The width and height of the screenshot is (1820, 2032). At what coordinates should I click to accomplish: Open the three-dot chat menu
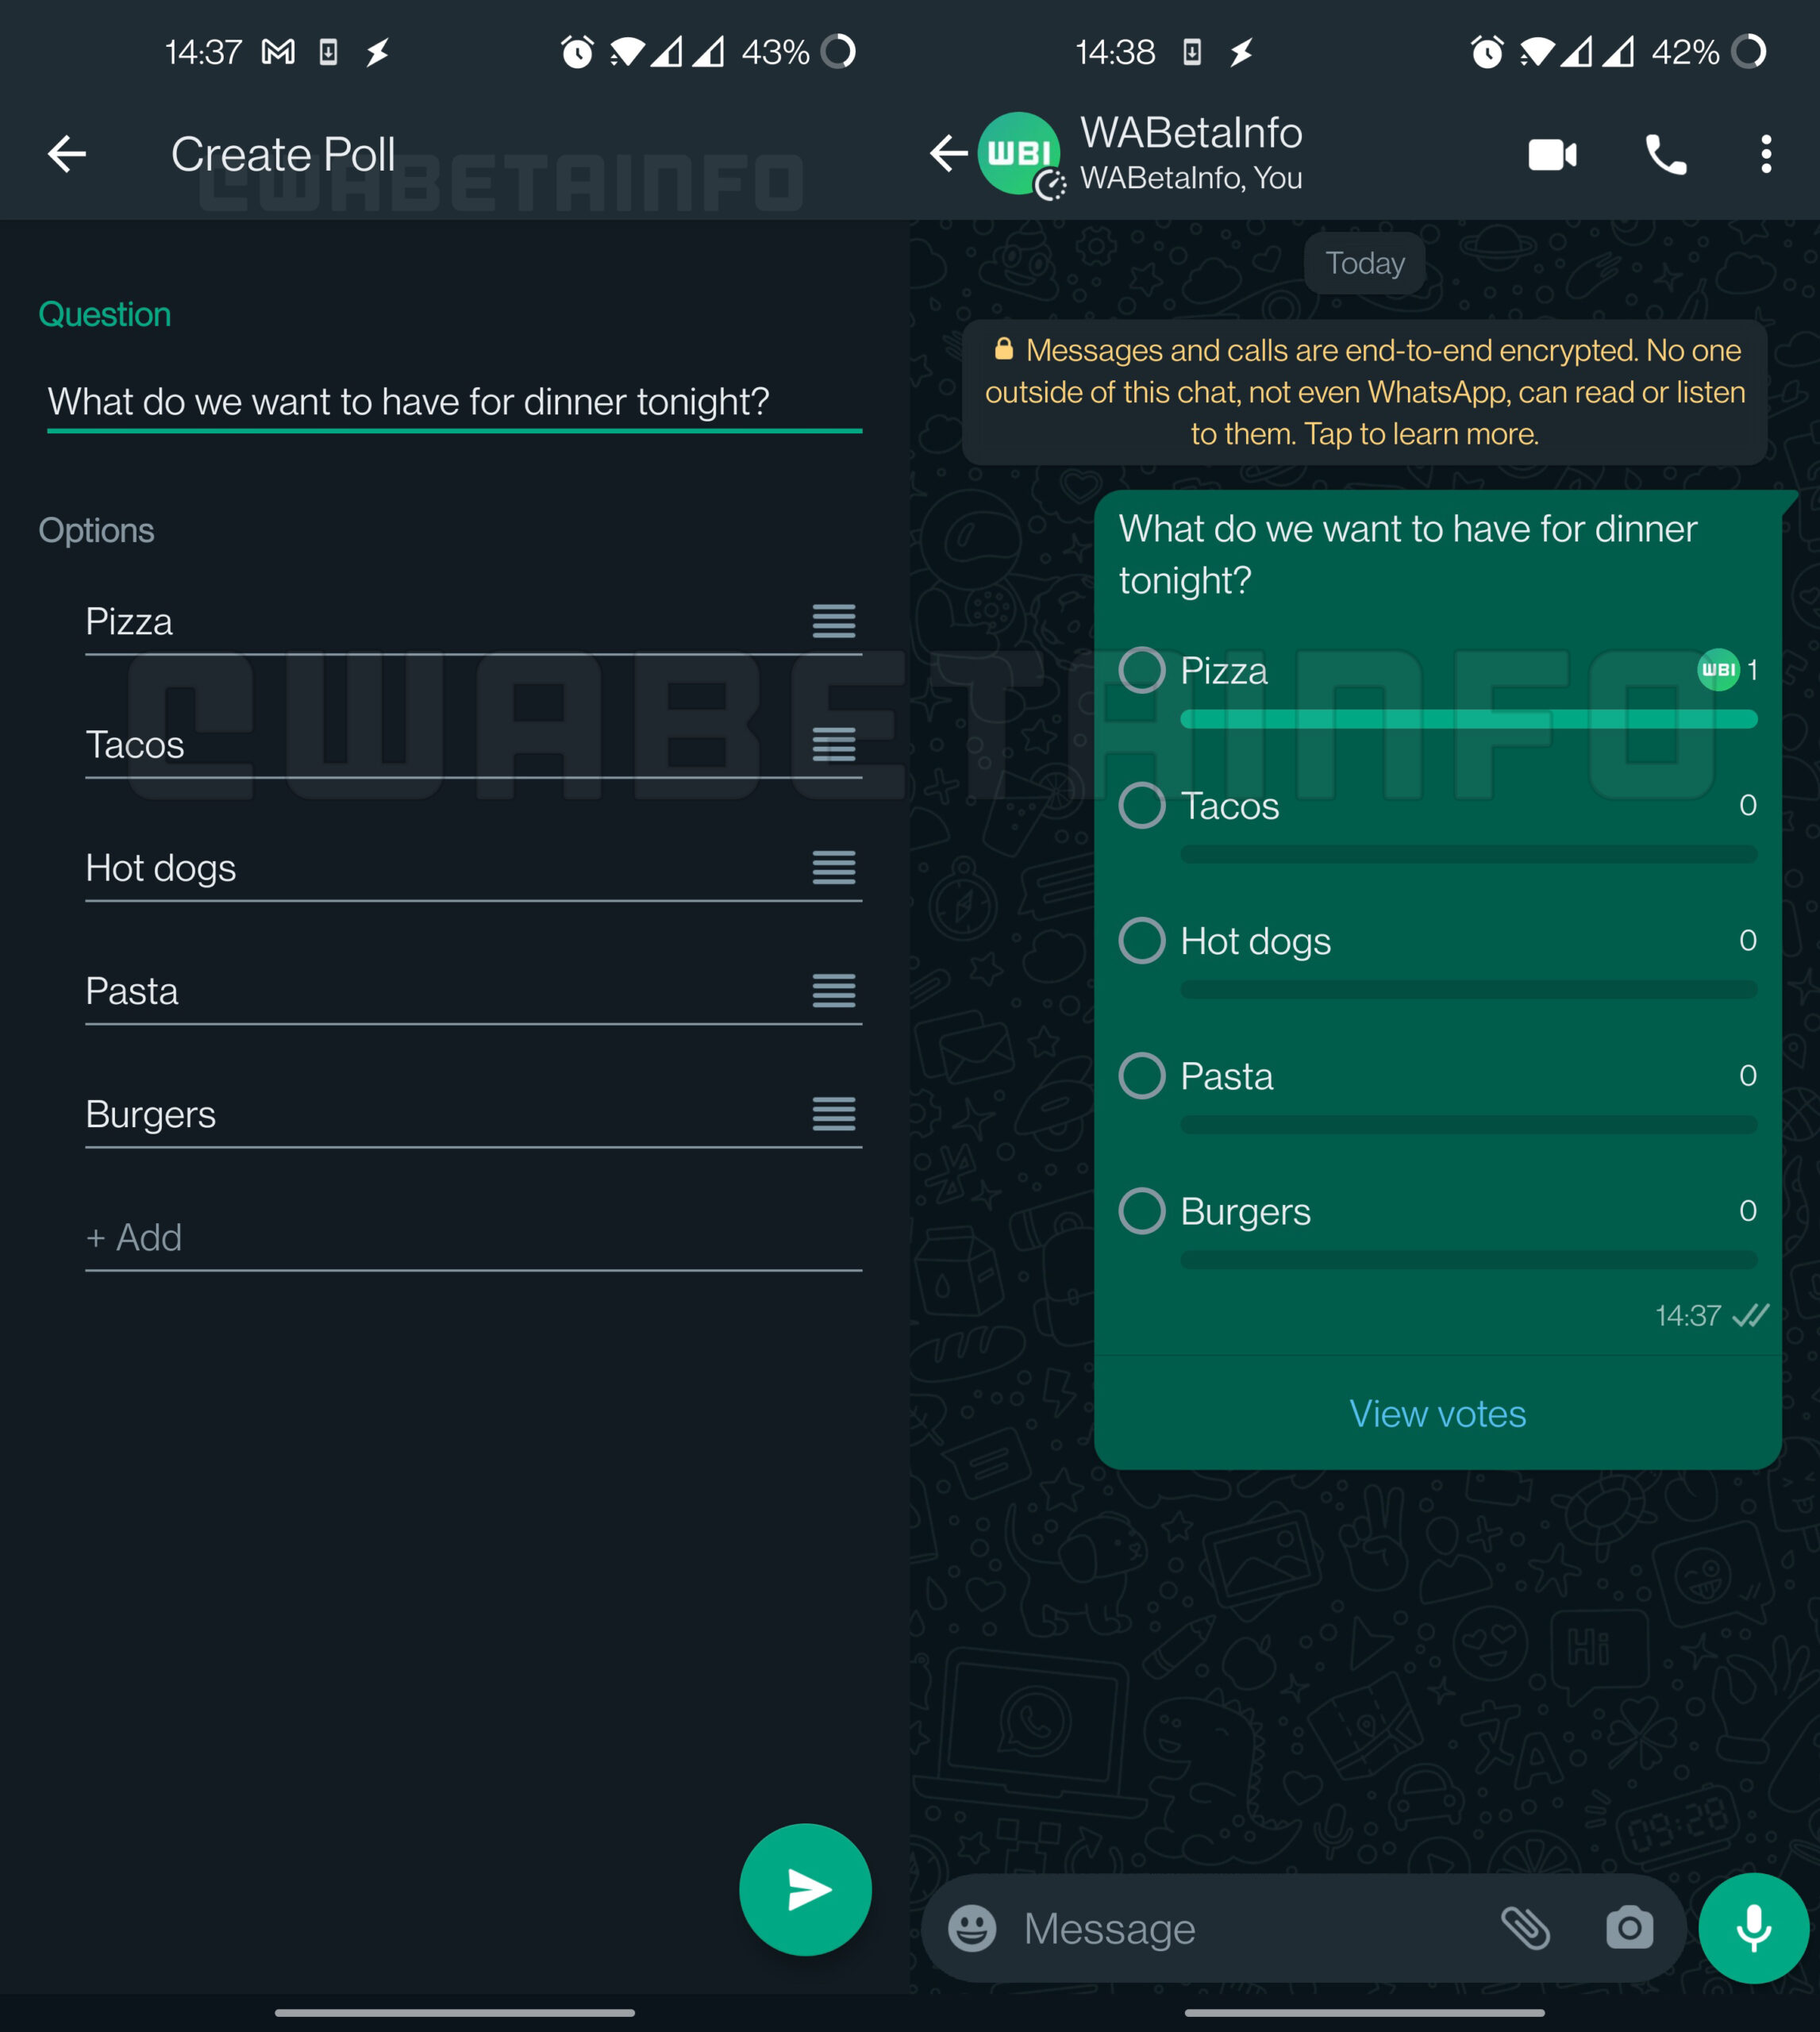coord(1766,155)
